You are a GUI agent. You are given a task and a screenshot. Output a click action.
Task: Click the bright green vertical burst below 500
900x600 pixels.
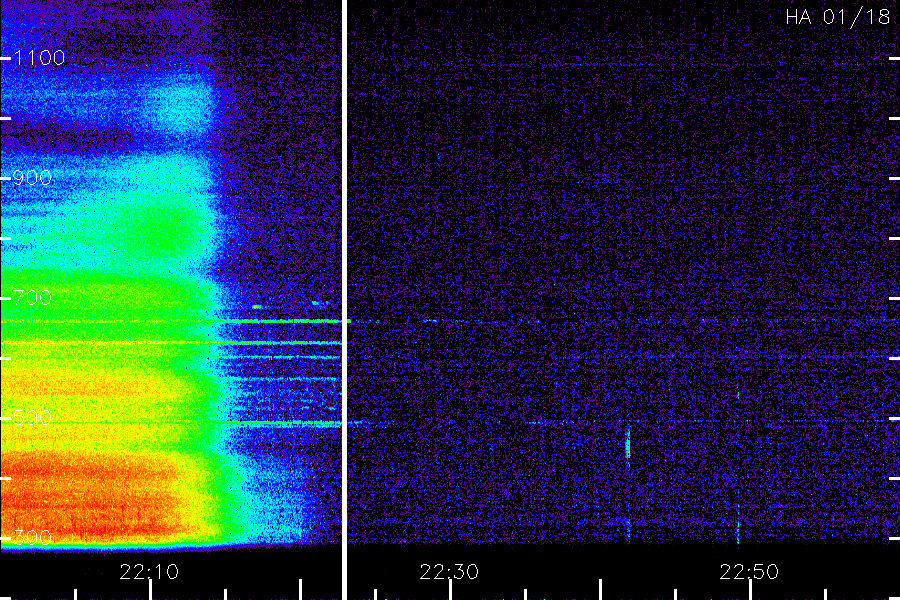628,443
